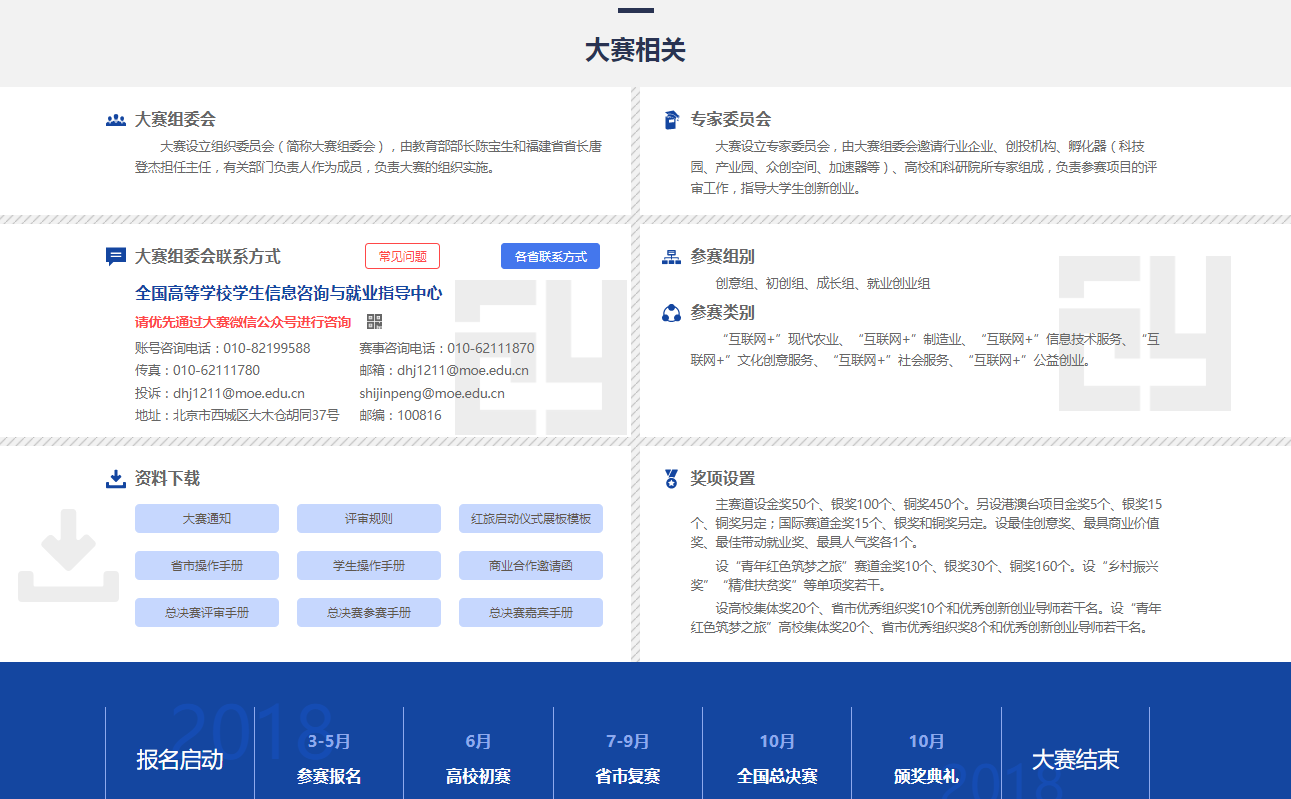The height and width of the screenshot is (799, 1291).
Task: Open the 常见问题 FAQ button
Action: tap(402, 256)
